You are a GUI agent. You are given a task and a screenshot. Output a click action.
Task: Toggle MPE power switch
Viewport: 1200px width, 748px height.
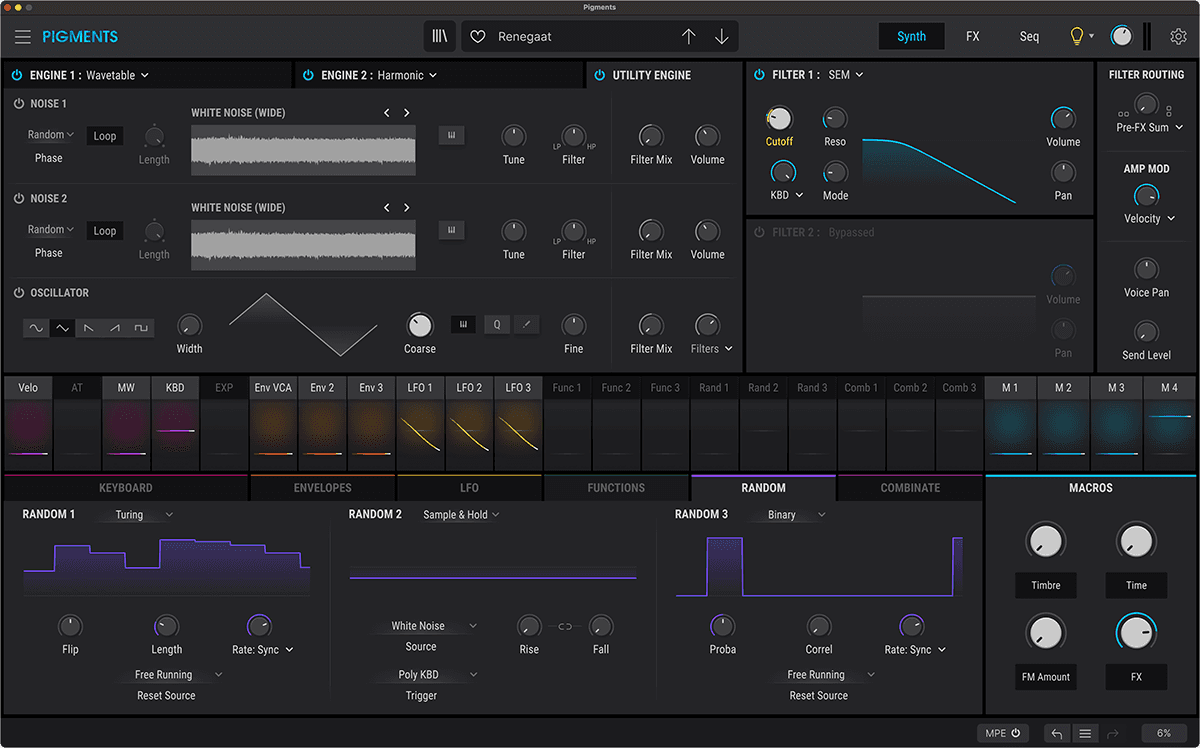tap(1001, 733)
